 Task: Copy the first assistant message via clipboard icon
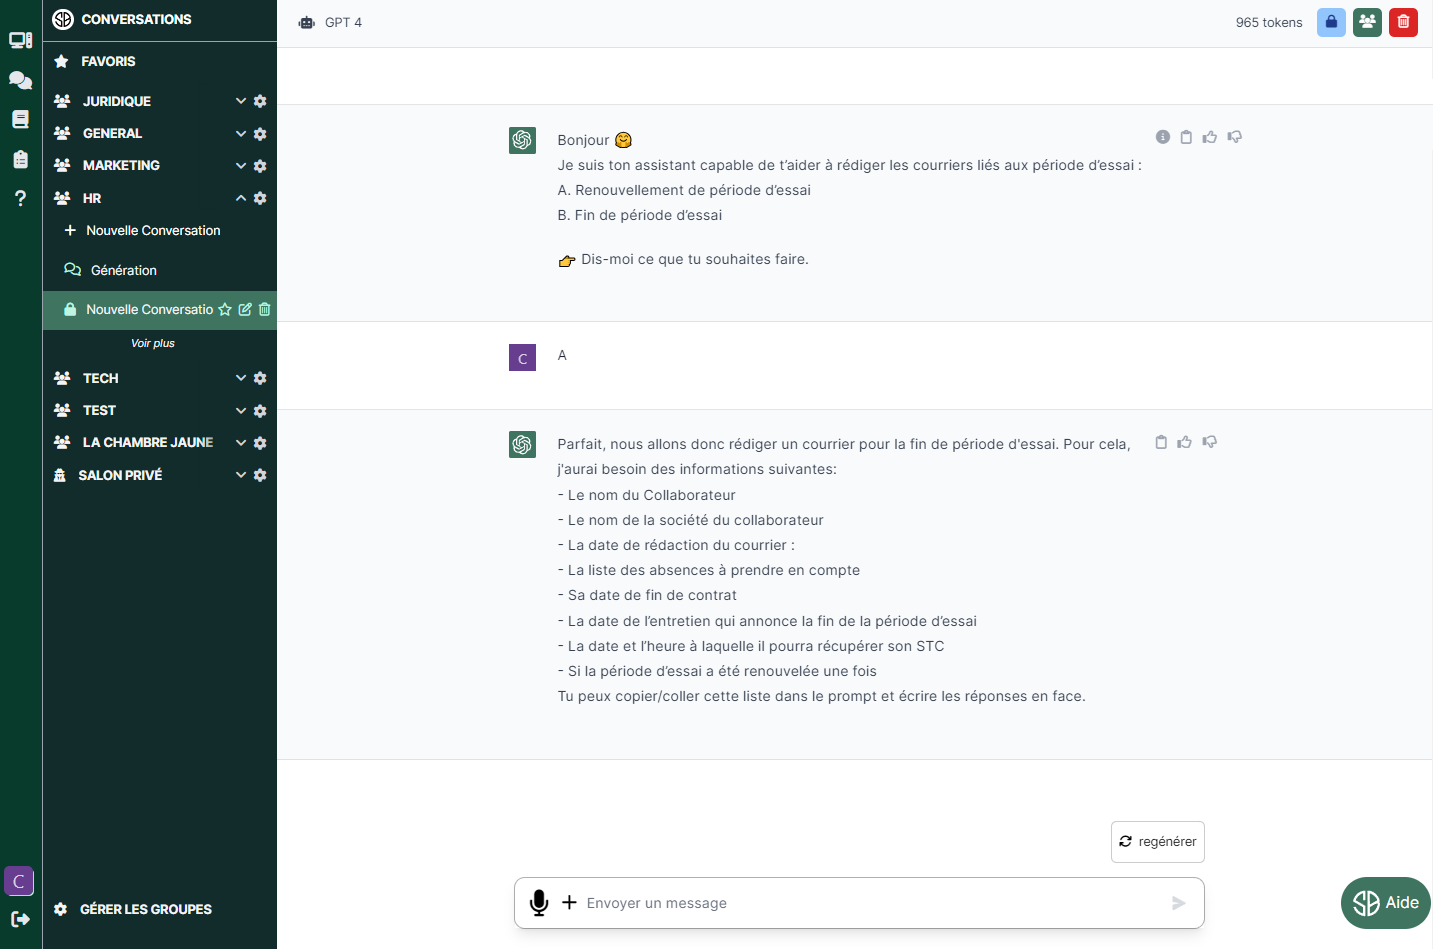pyautogui.click(x=1186, y=137)
